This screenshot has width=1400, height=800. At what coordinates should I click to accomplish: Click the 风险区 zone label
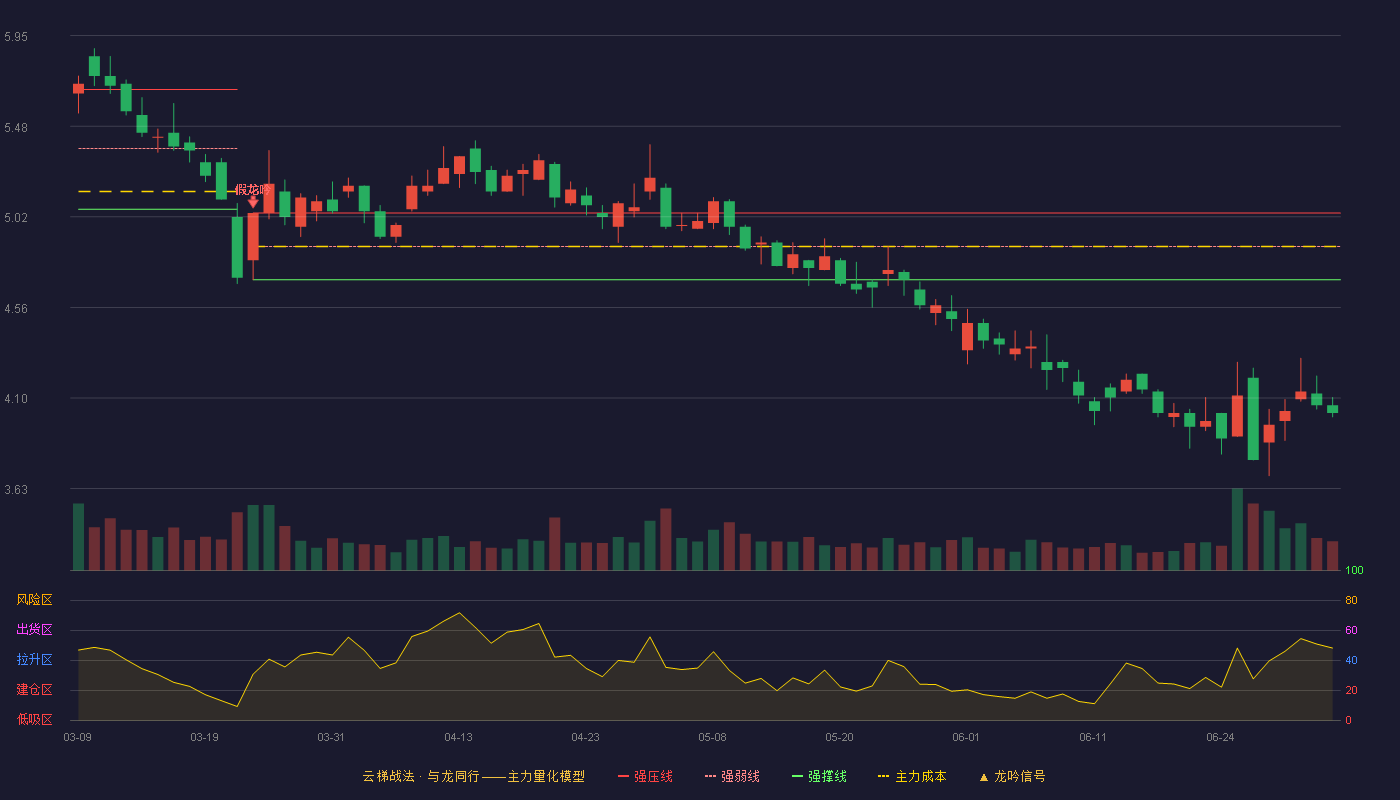click(34, 600)
